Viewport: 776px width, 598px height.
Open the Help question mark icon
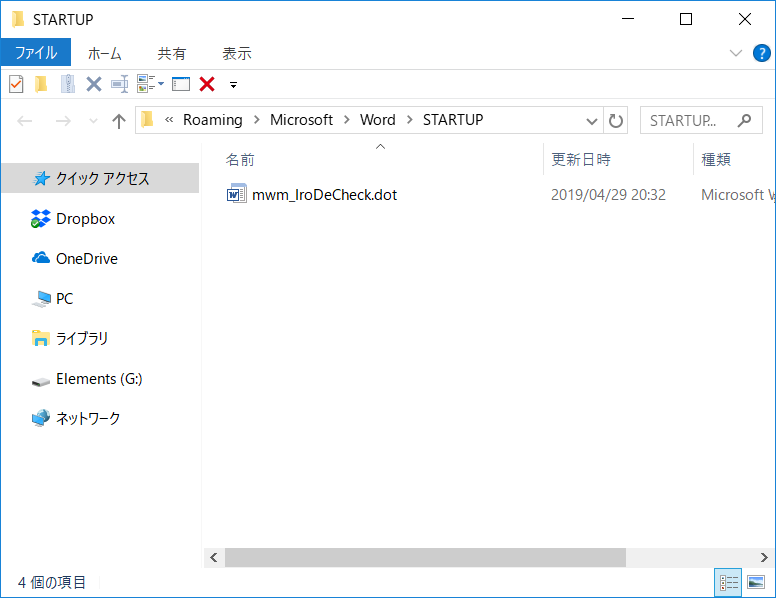(761, 53)
